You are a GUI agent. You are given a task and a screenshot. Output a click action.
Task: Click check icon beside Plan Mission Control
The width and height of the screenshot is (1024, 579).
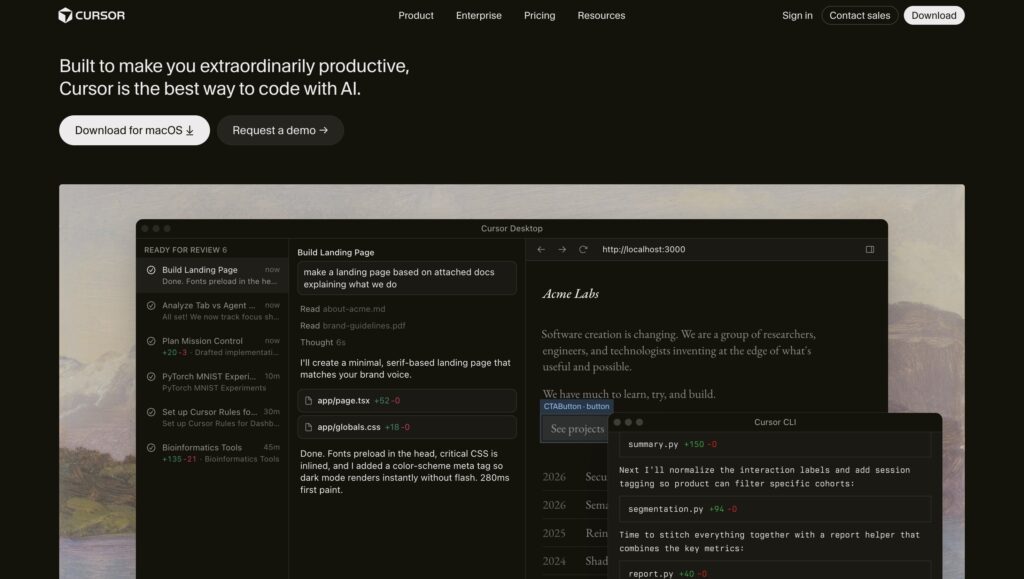coord(151,341)
